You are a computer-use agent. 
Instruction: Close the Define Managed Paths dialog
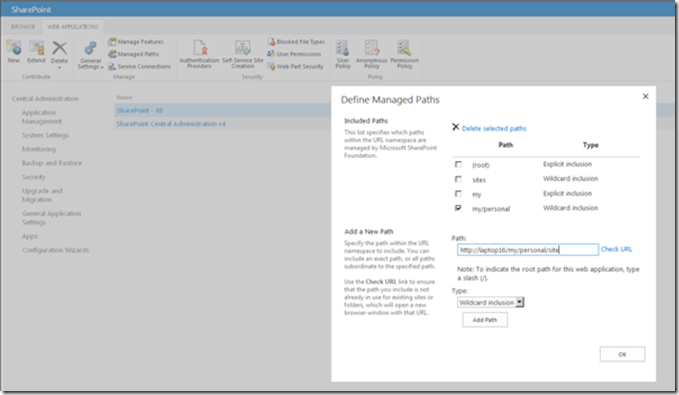click(x=646, y=96)
